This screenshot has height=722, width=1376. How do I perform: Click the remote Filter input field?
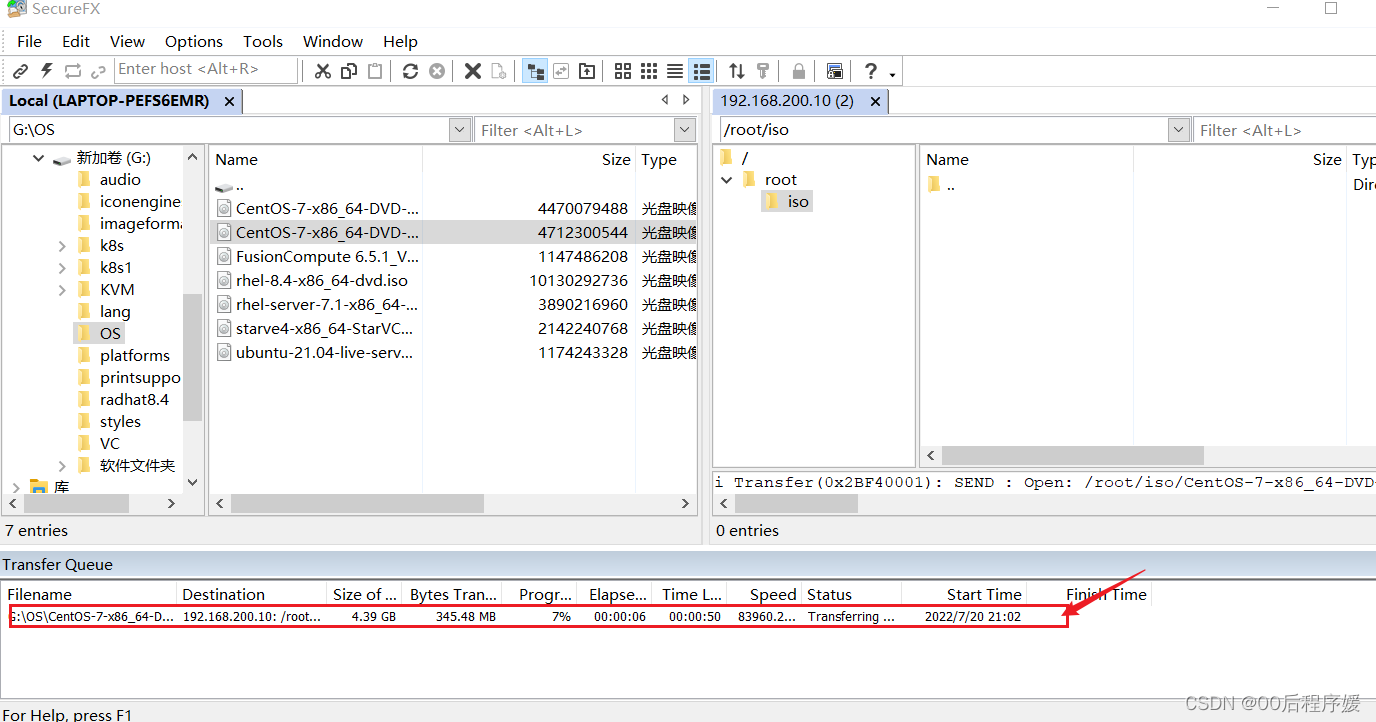[1285, 130]
